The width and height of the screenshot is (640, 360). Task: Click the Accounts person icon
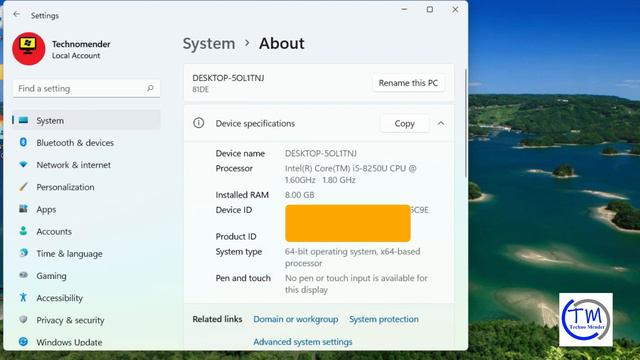[x=23, y=231]
